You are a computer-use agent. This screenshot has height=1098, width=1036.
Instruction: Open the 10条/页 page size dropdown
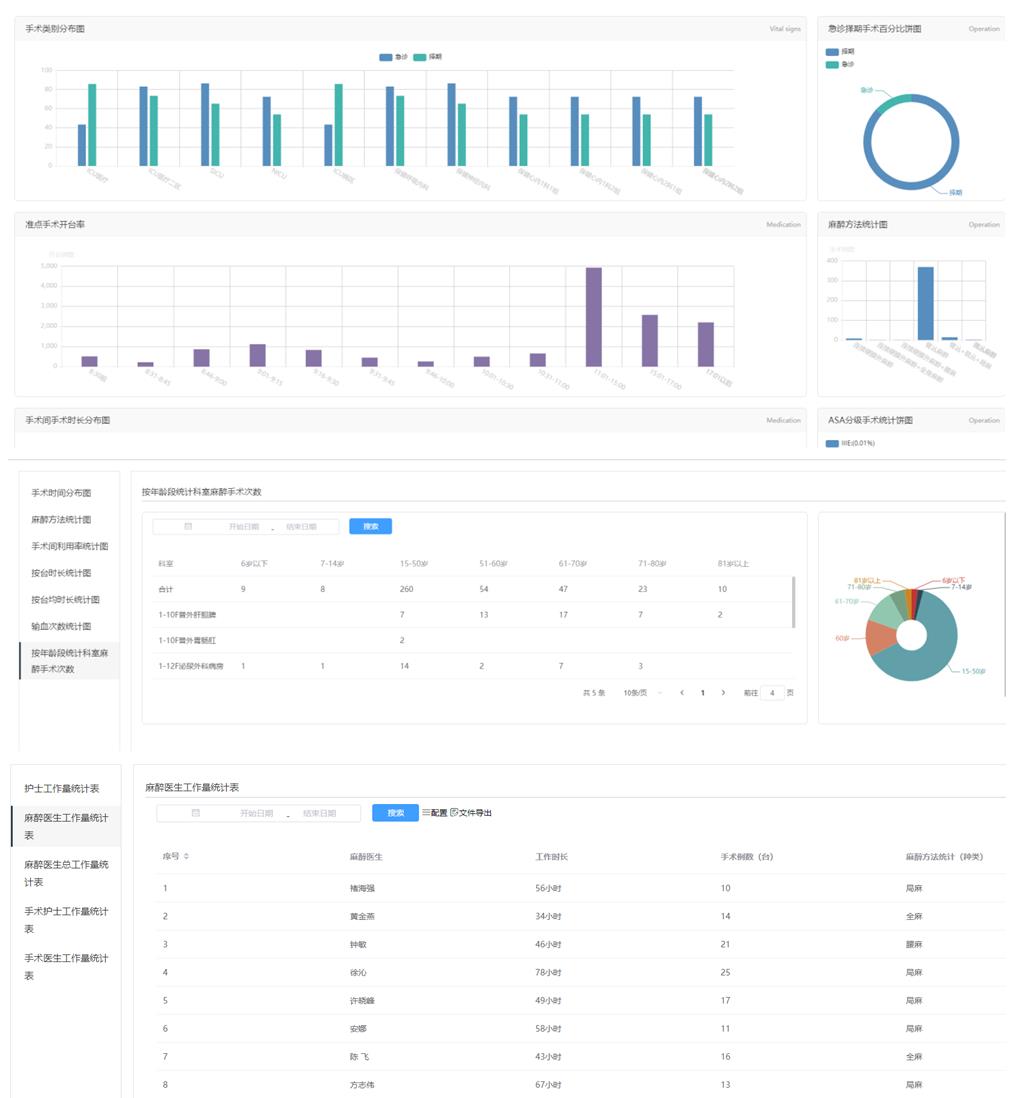click(642, 692)
